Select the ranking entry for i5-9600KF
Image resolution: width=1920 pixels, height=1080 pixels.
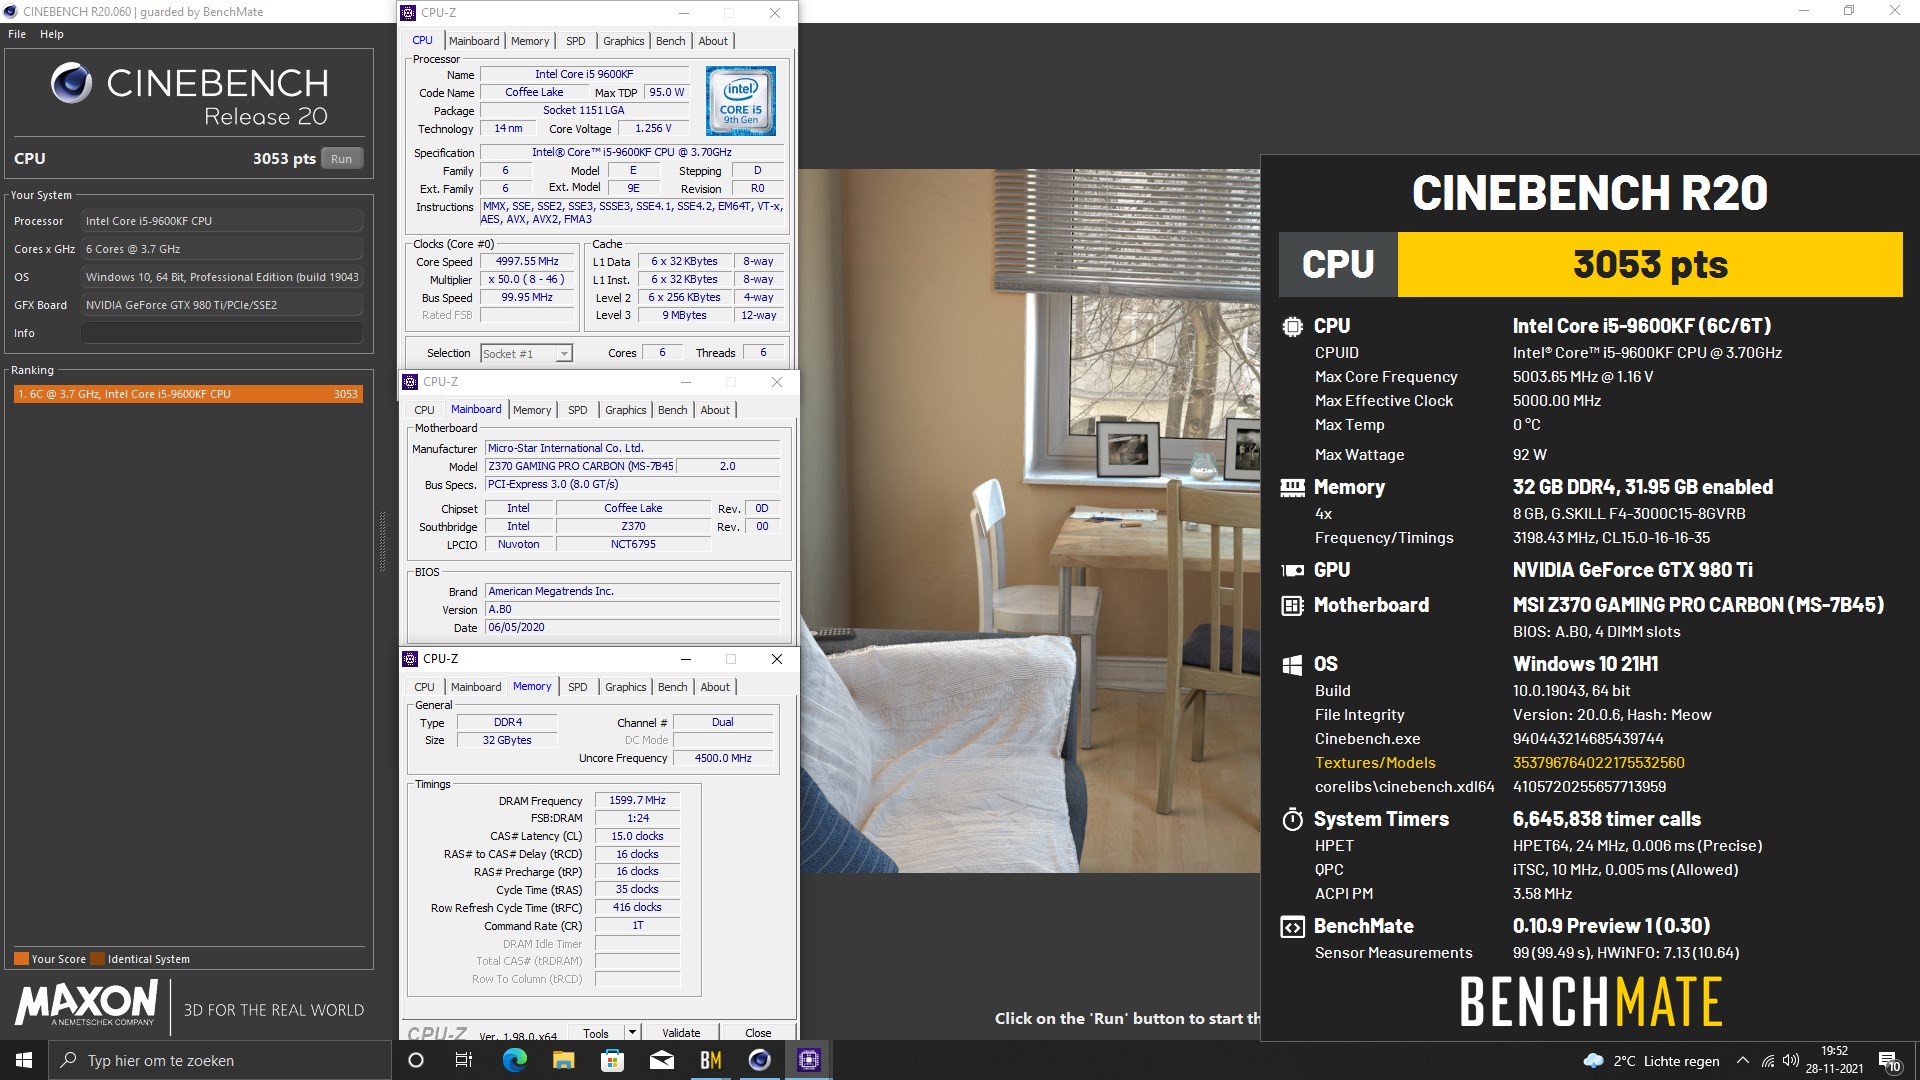pyautogui.click(x=188, y=394)
